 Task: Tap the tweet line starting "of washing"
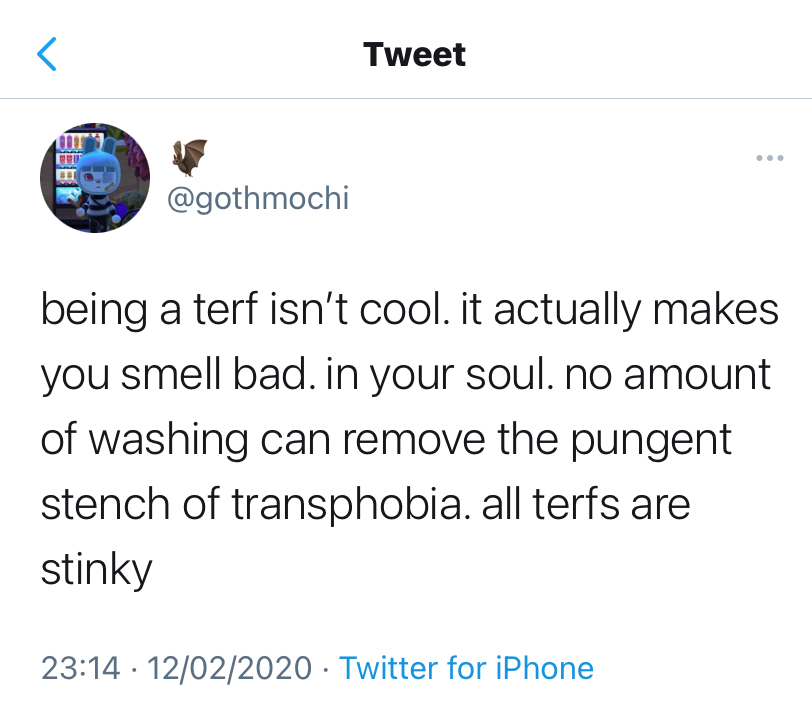(386, 439)
